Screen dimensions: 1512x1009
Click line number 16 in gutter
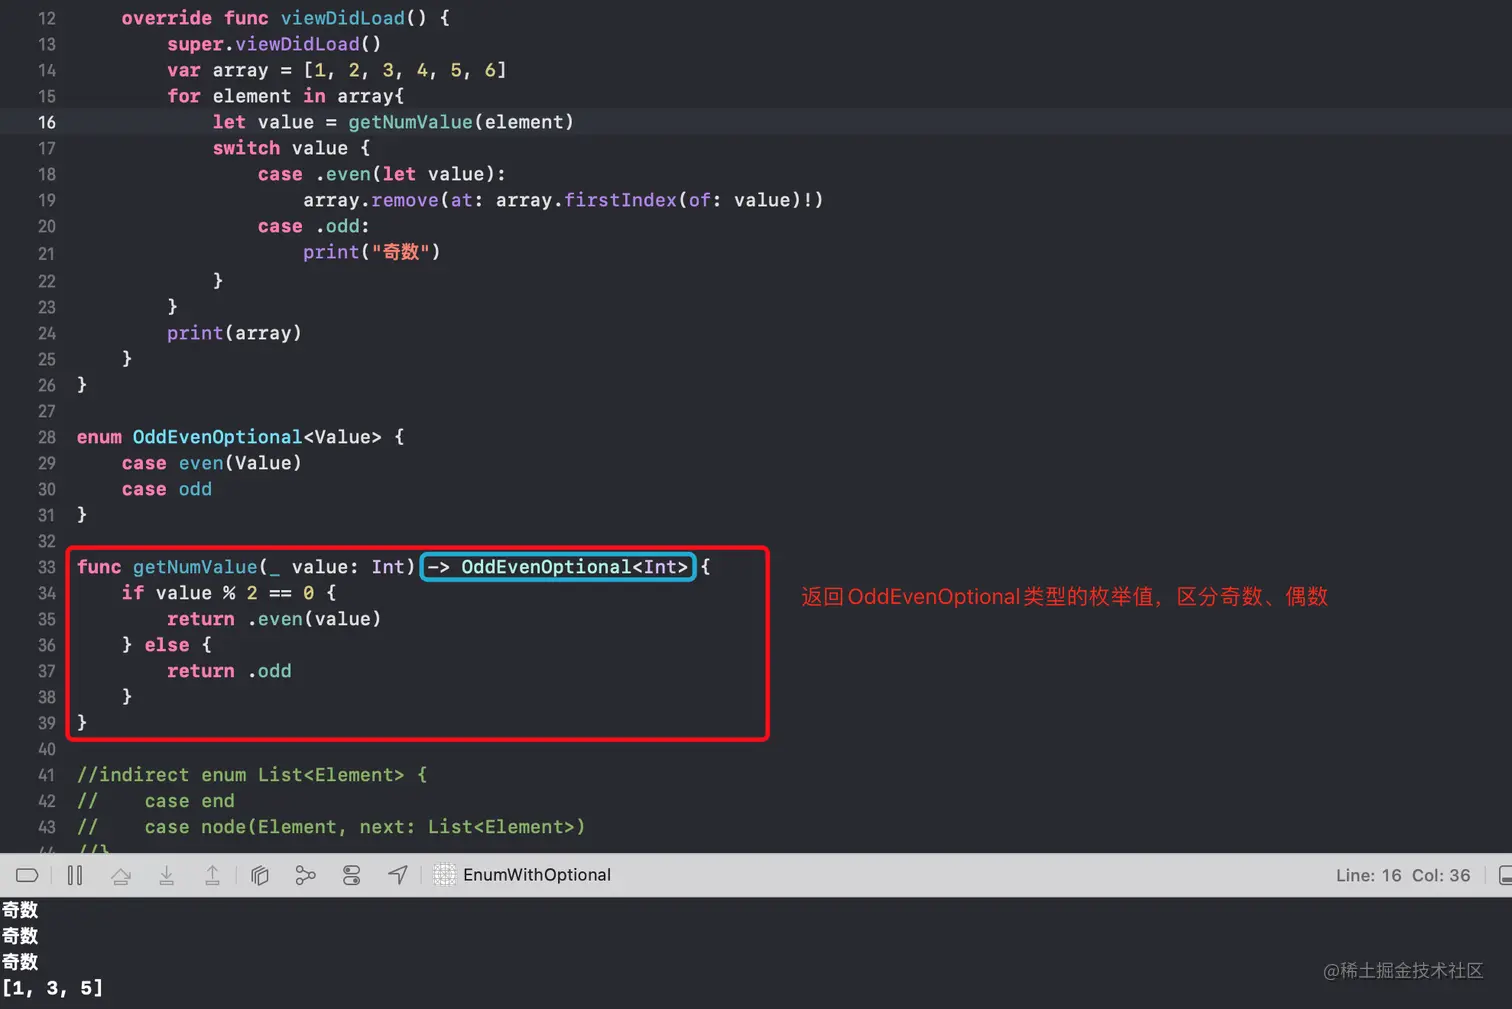(47, 122)
